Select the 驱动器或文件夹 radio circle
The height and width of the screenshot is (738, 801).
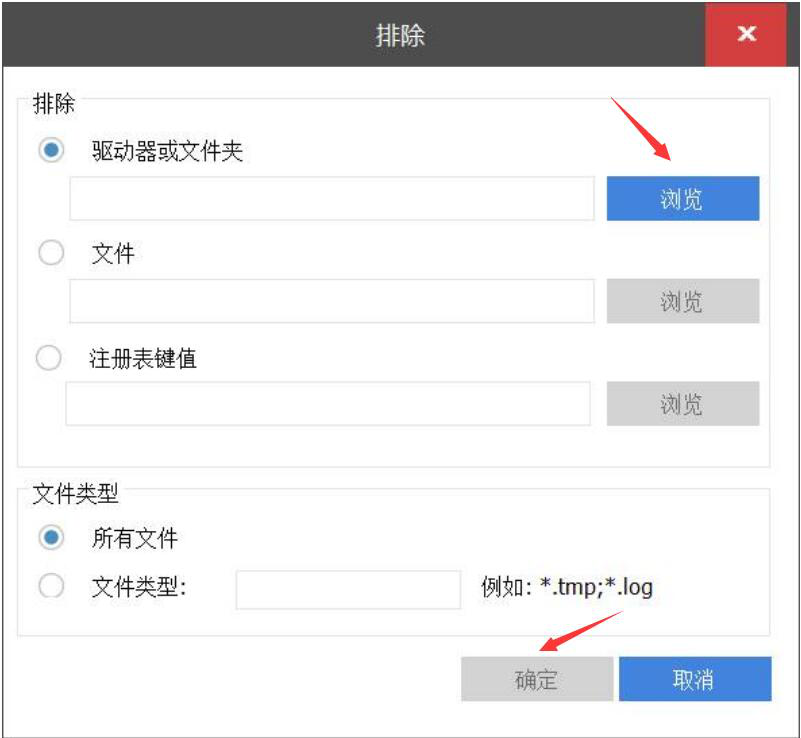coord(50,151)
